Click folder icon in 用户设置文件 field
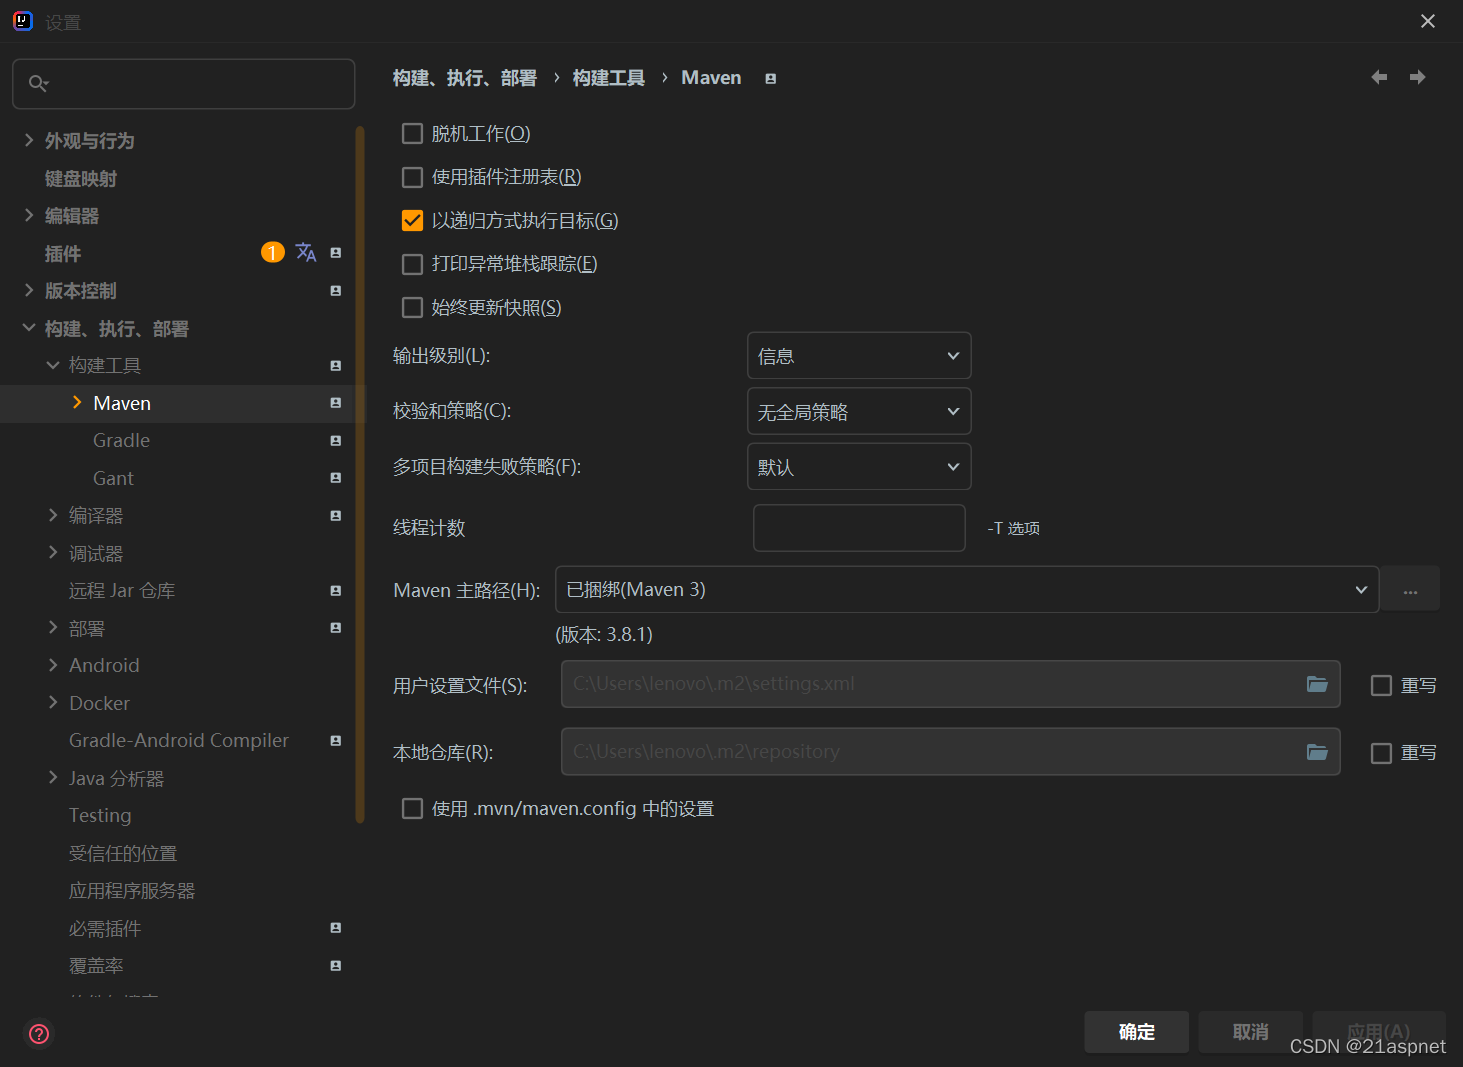 click(1317, 684)
